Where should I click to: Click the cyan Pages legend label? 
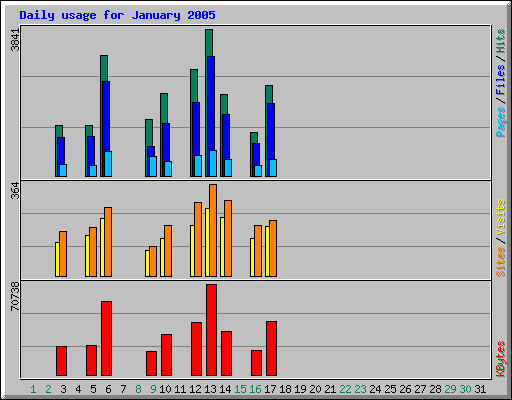(500, 122)
